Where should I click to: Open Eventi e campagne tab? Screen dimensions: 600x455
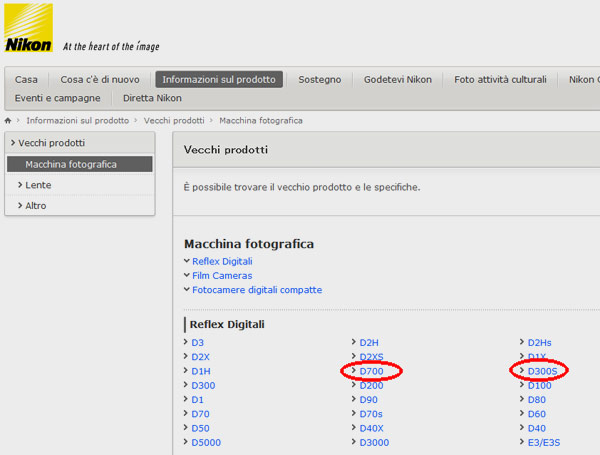(57, 98)
